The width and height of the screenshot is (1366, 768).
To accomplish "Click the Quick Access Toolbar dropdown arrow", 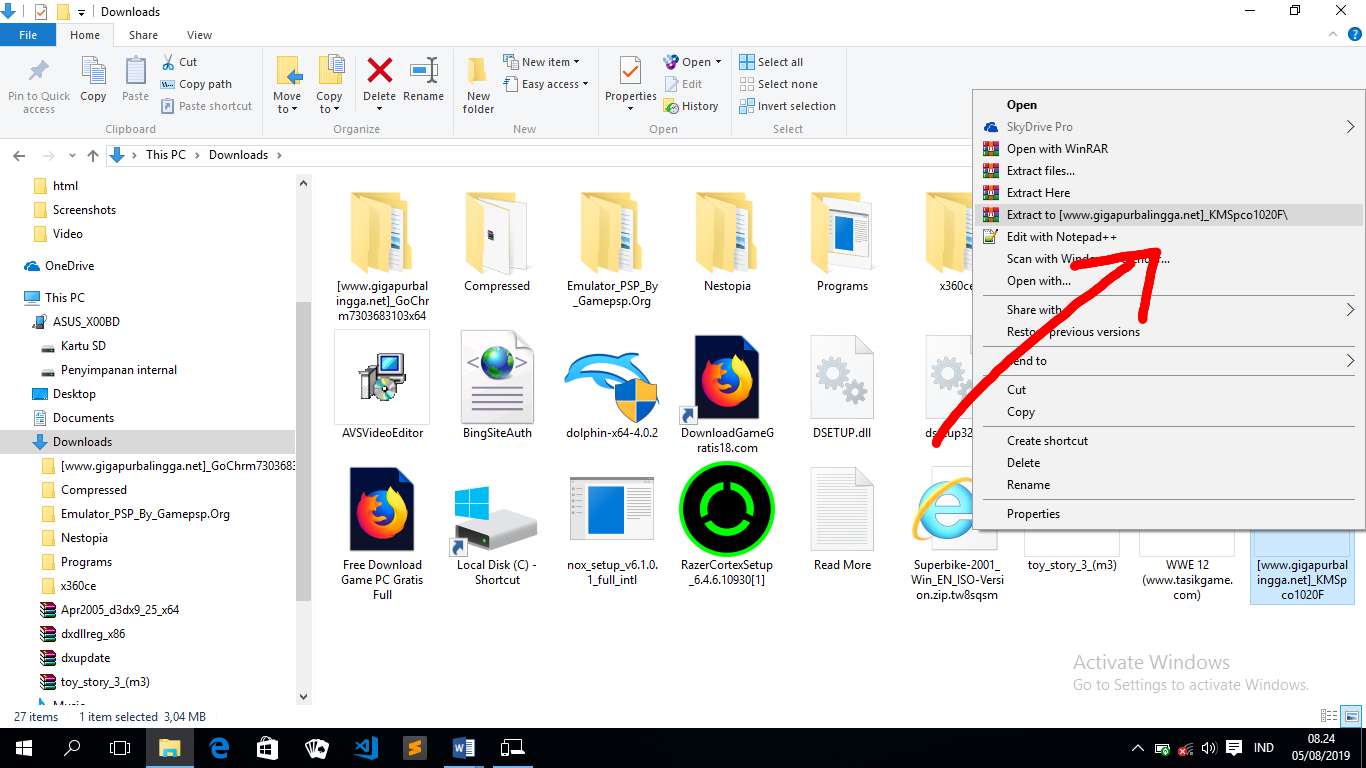I will [81, 12].
